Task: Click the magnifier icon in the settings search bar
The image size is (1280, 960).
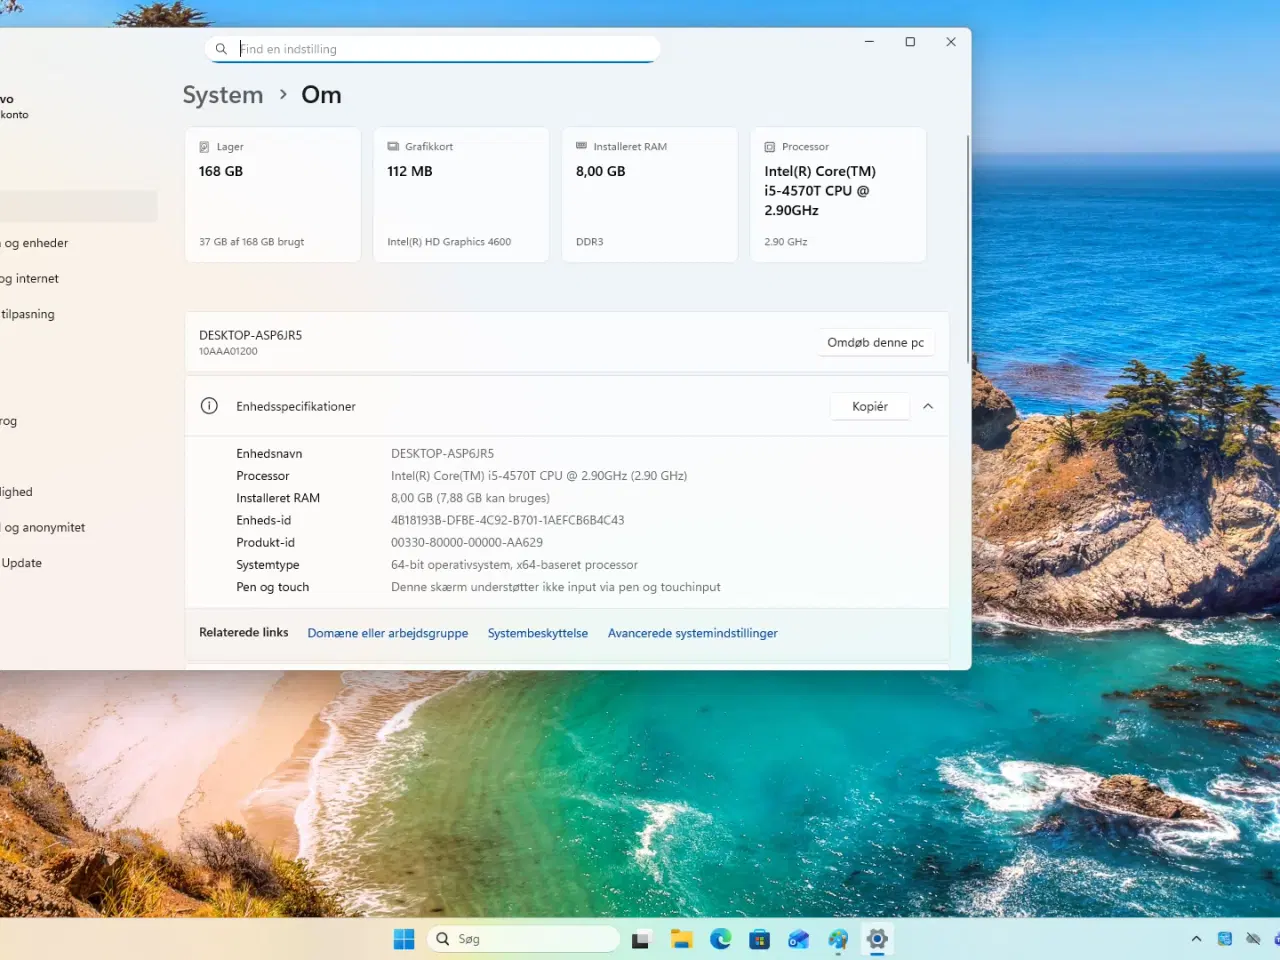Action: point(221,48)
